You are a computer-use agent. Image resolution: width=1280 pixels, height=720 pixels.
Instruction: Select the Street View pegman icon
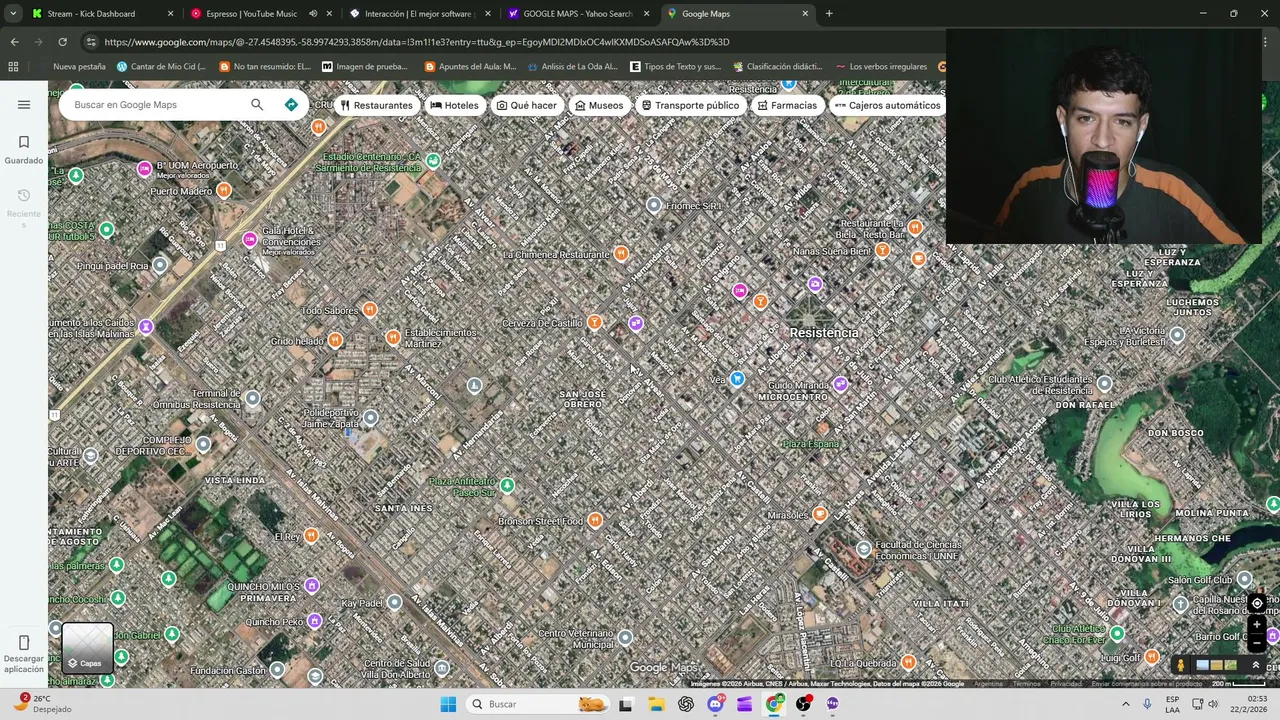(x=1181, y=664)
